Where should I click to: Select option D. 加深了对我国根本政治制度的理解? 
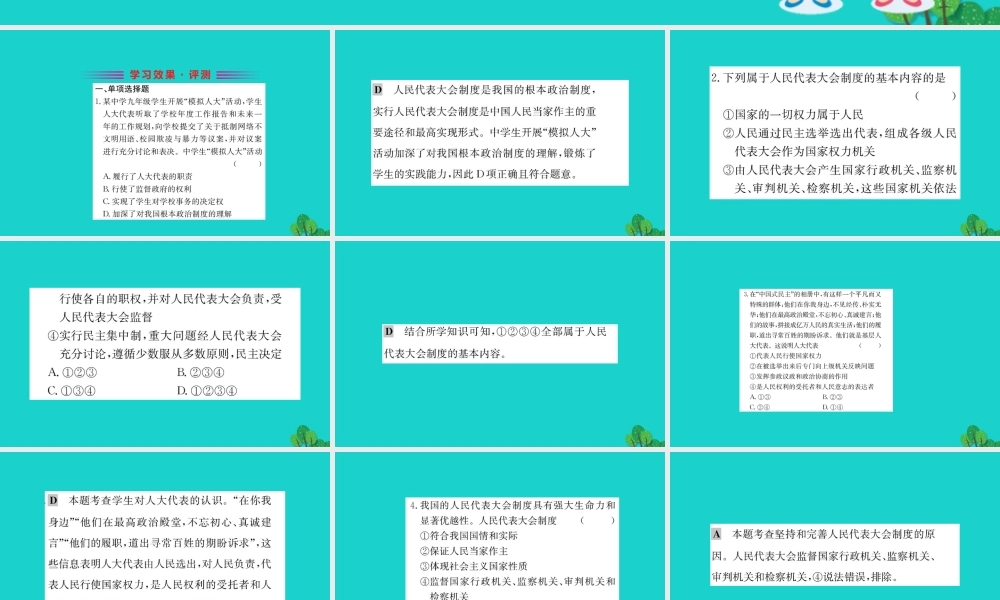pyautogui.click(x=167, y=214)
